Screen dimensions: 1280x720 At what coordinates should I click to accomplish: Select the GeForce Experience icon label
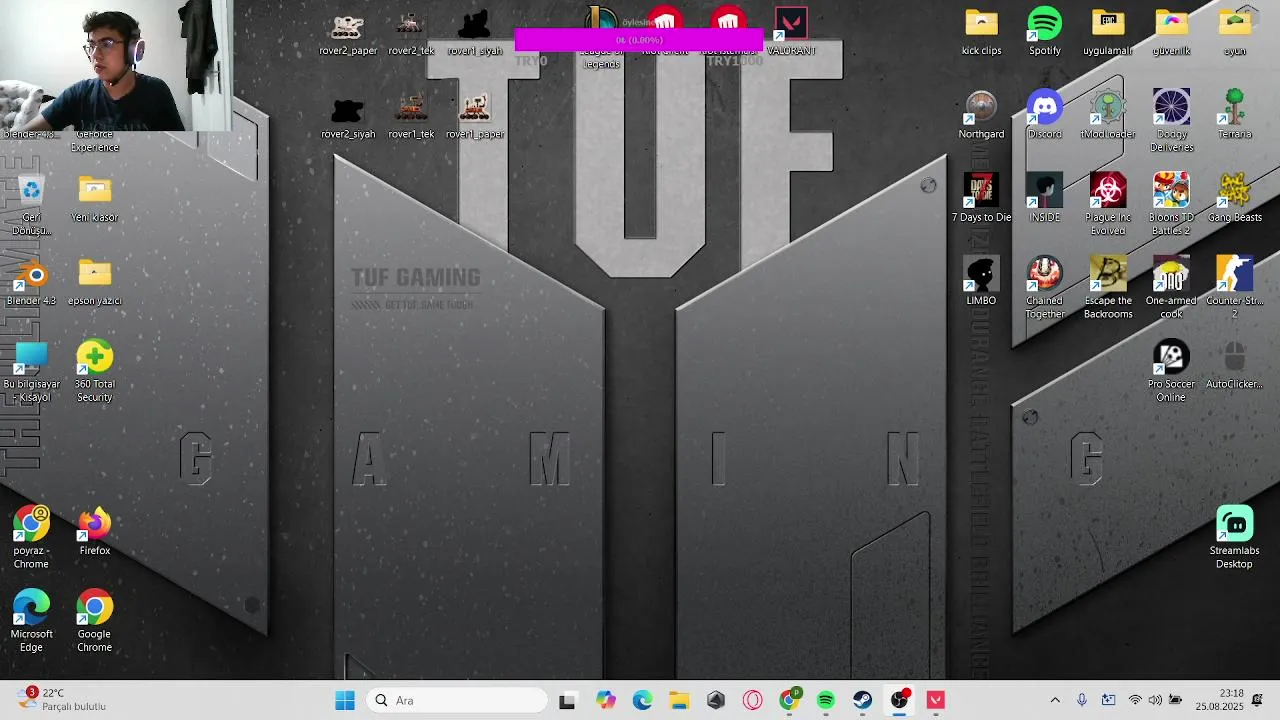point(95,141)
